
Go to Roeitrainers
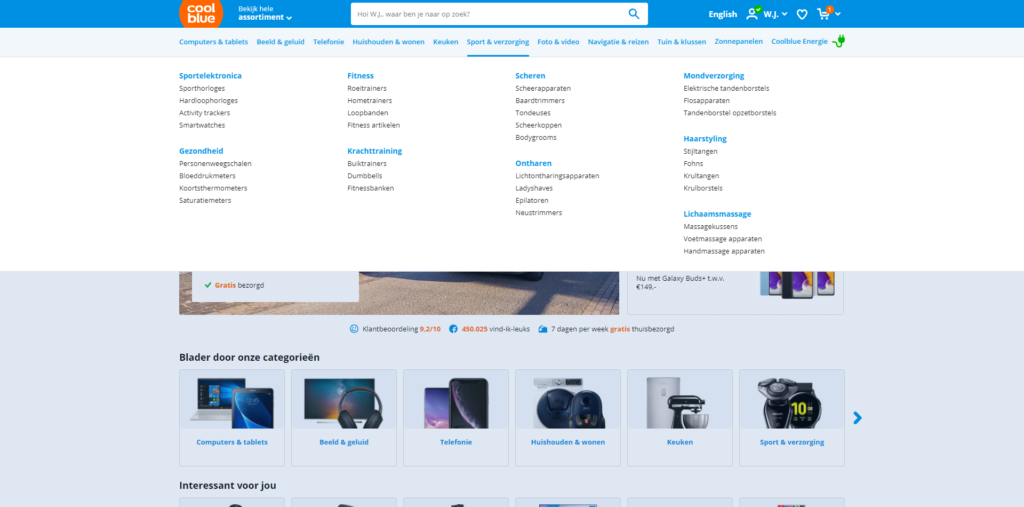pyautogui.click(x=367, y=88)
